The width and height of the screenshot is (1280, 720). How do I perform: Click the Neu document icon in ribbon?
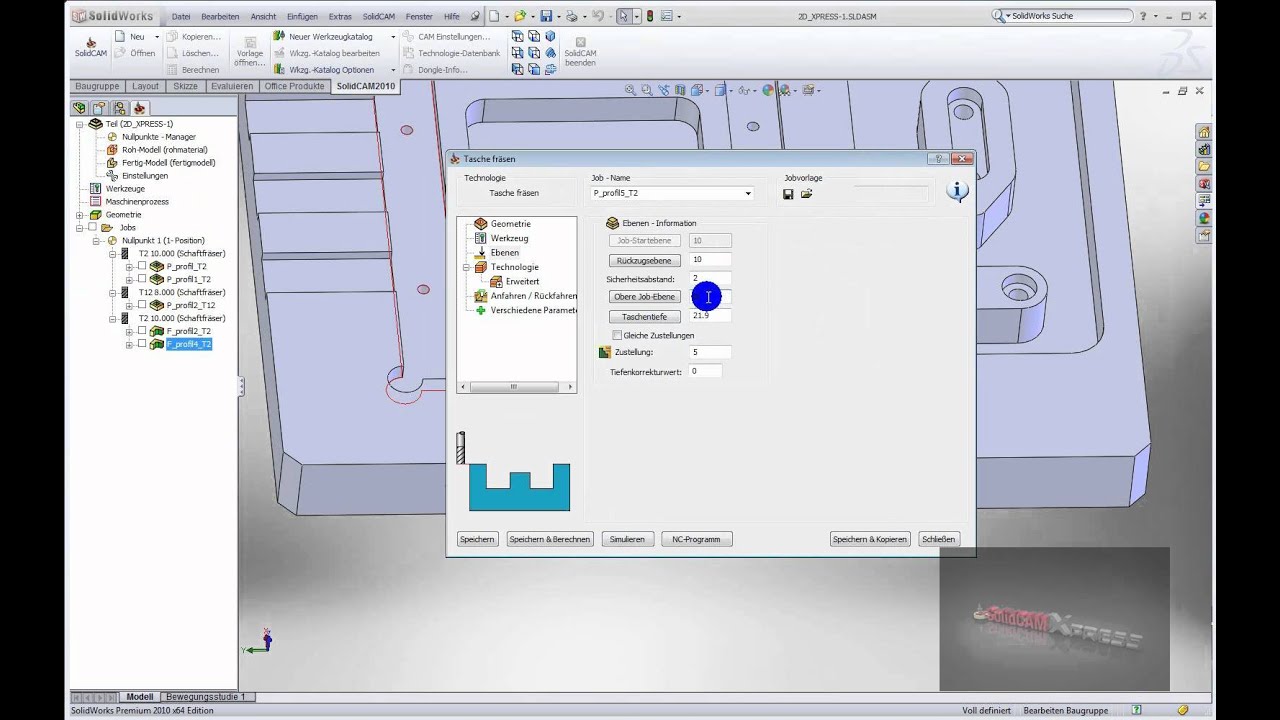[119, 36]
